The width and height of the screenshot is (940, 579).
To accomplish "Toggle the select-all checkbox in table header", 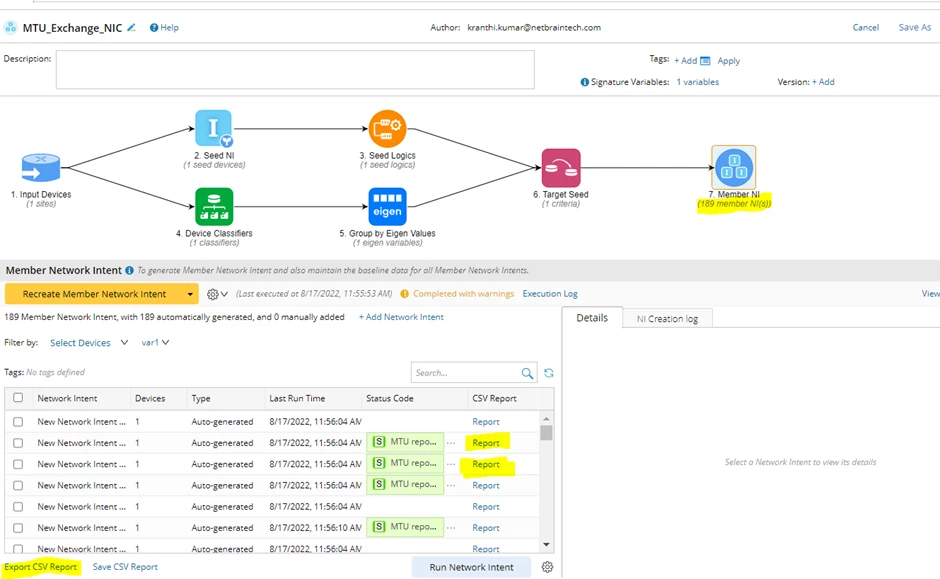I will point(18,397).
